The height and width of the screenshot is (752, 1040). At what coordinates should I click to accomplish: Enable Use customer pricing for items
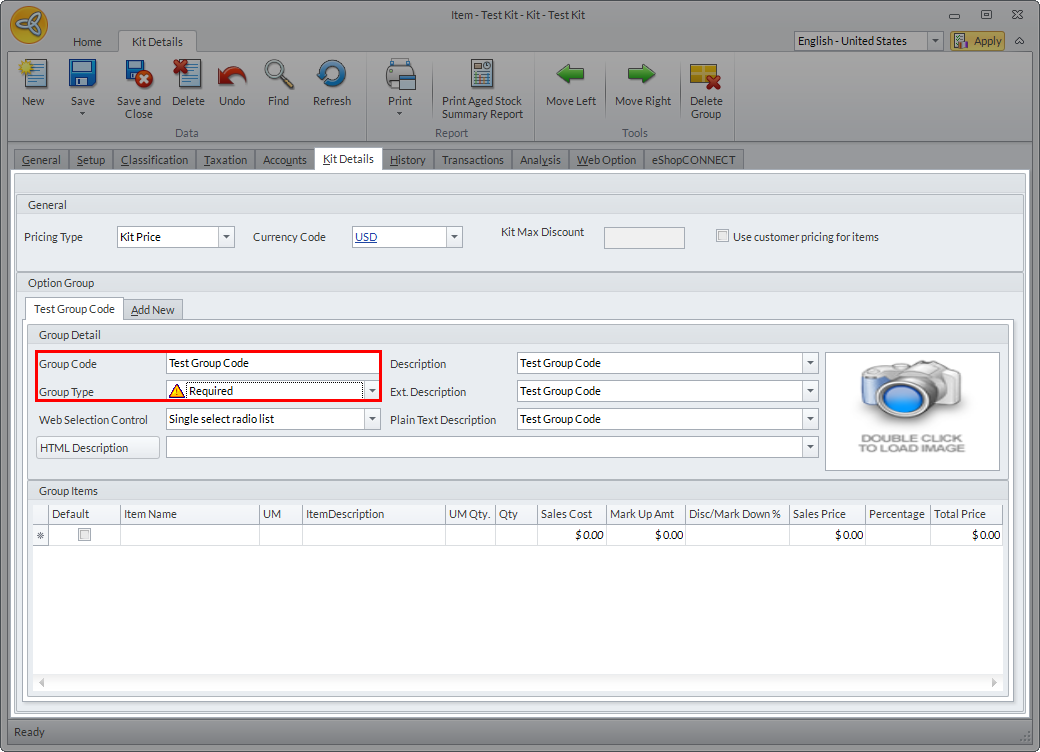723,237
